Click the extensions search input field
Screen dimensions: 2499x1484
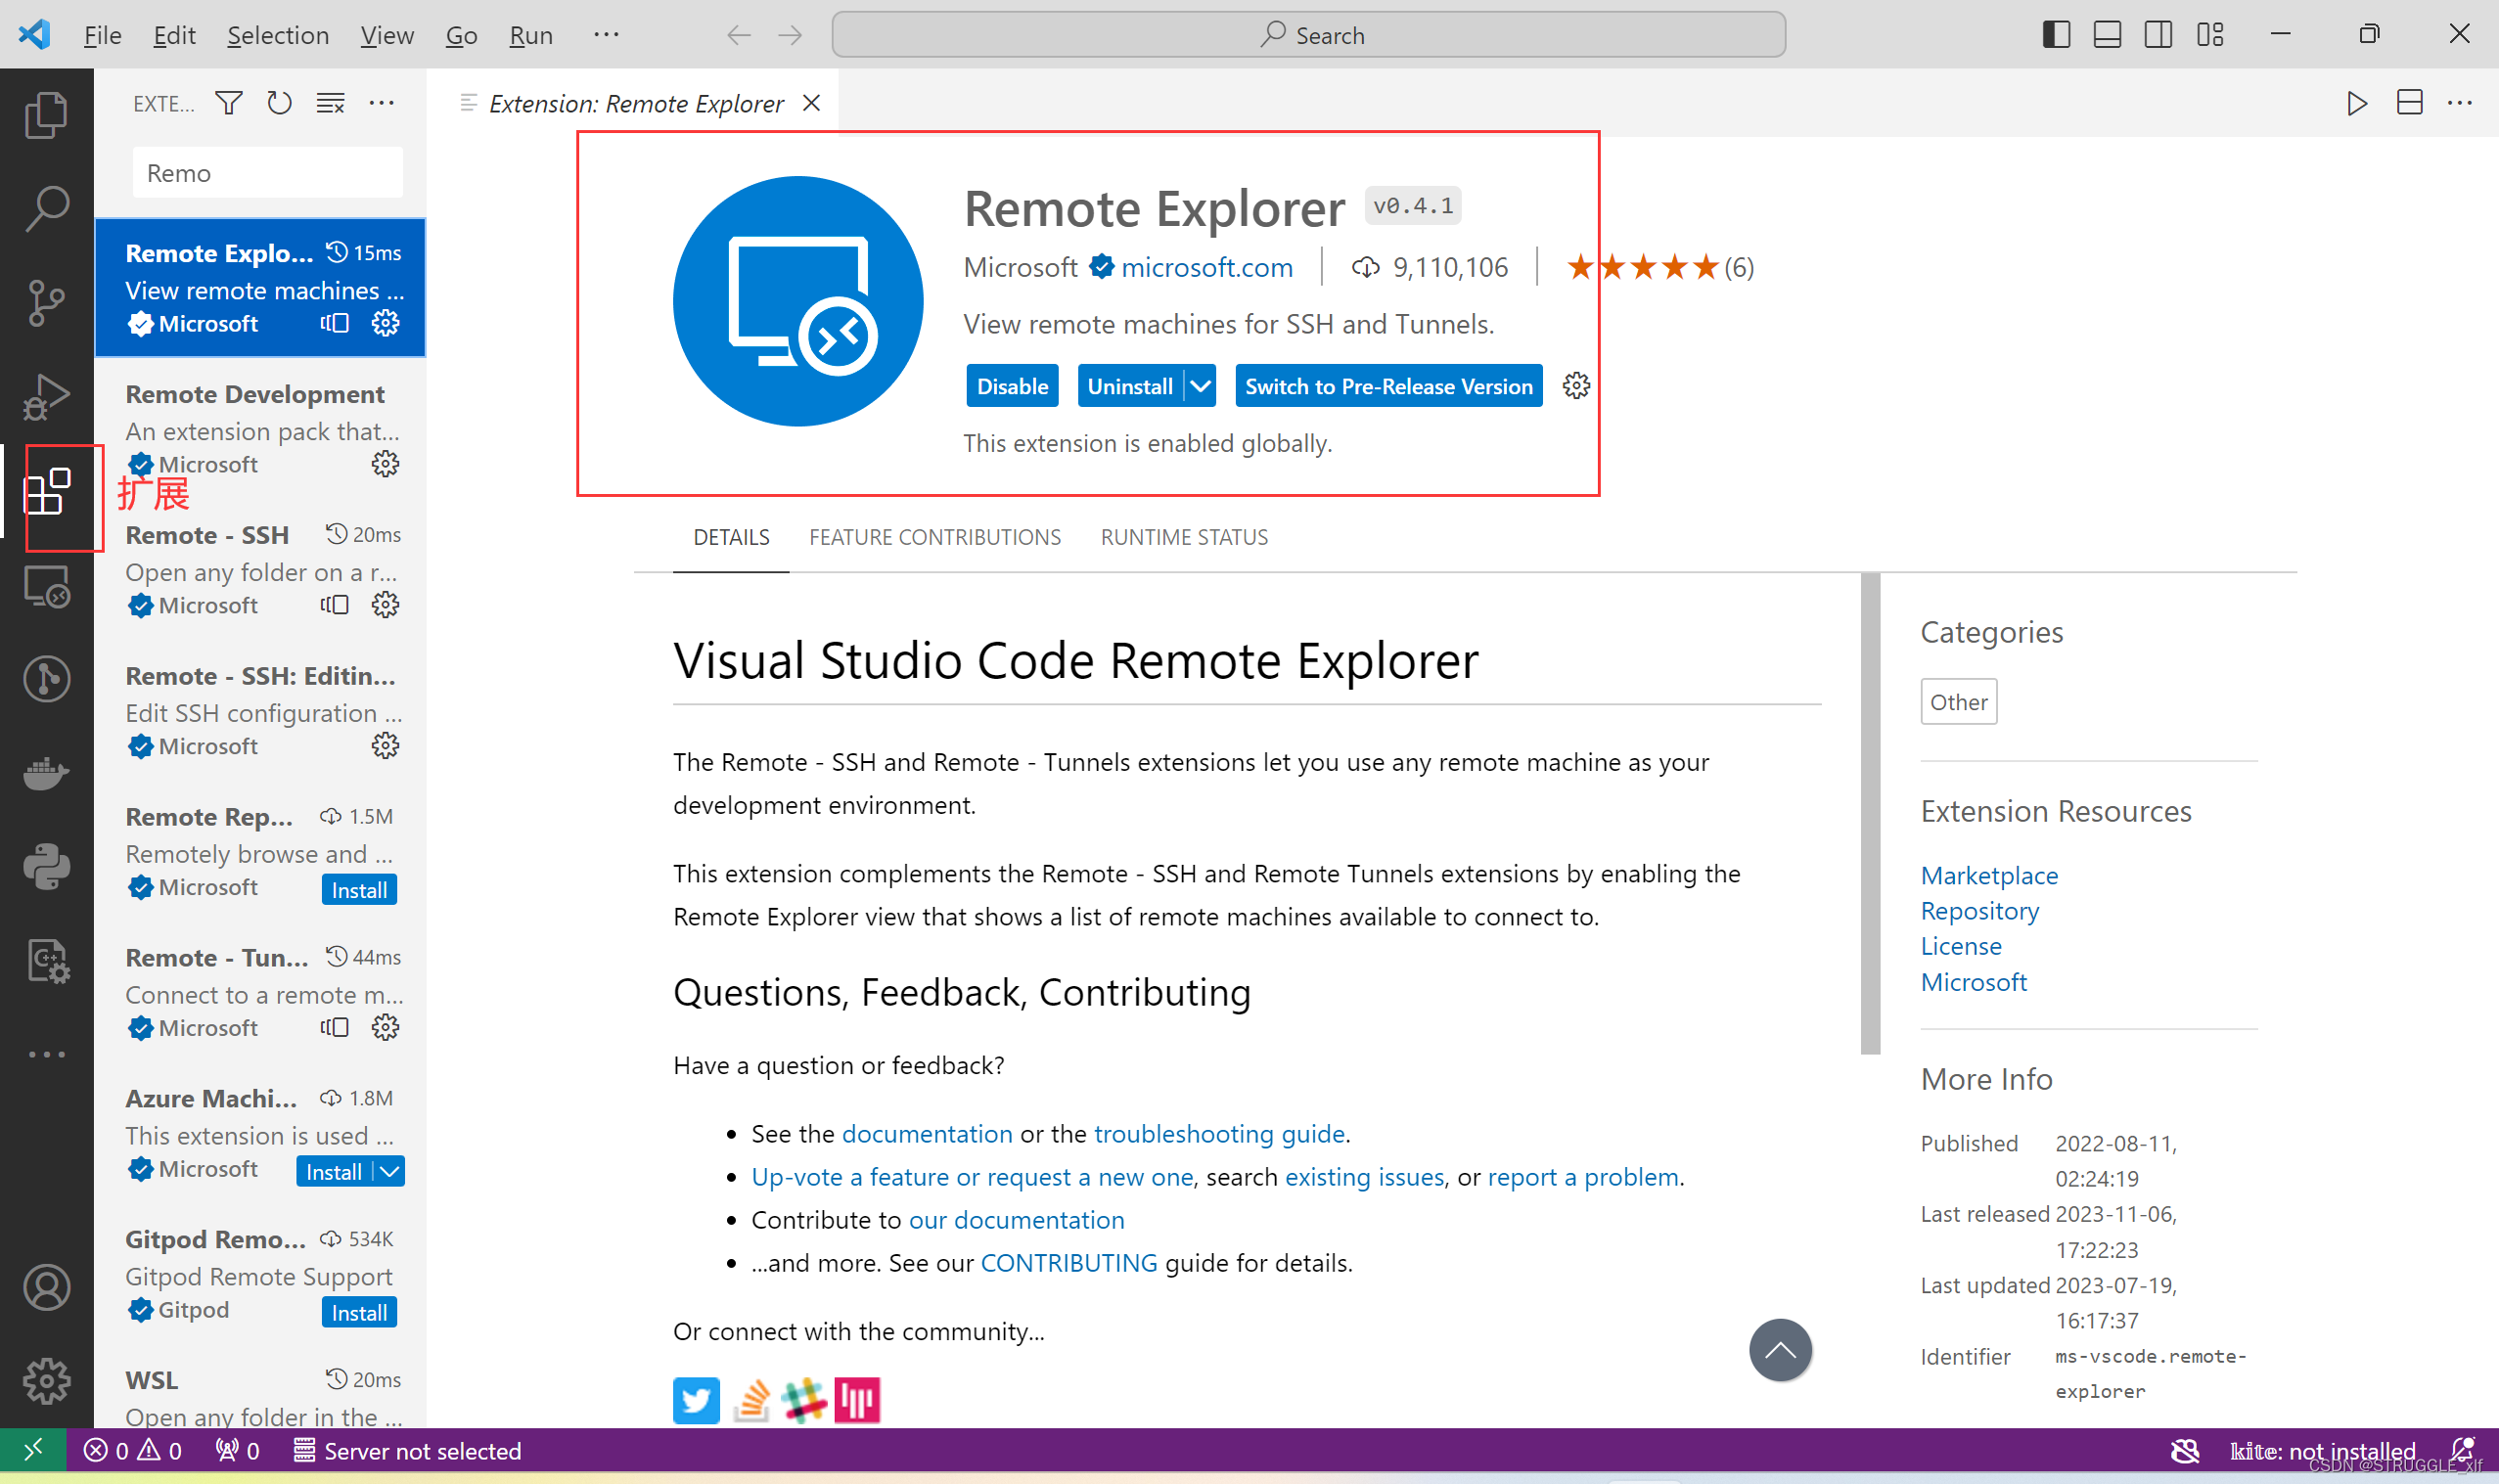(267, 173)
